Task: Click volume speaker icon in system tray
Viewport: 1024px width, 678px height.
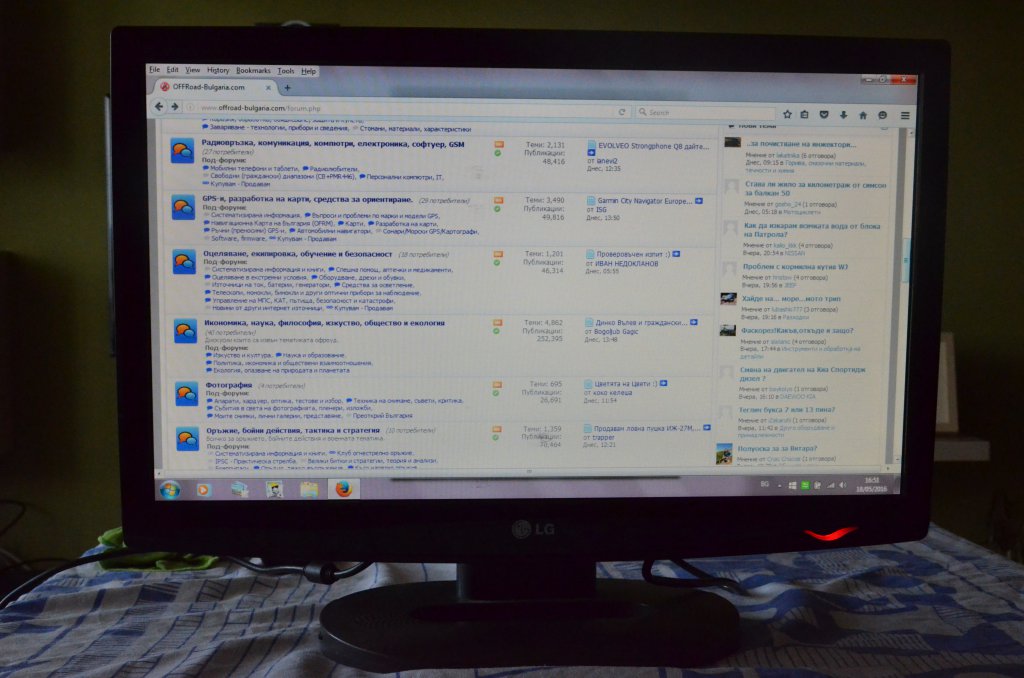Action: [842, 485]
